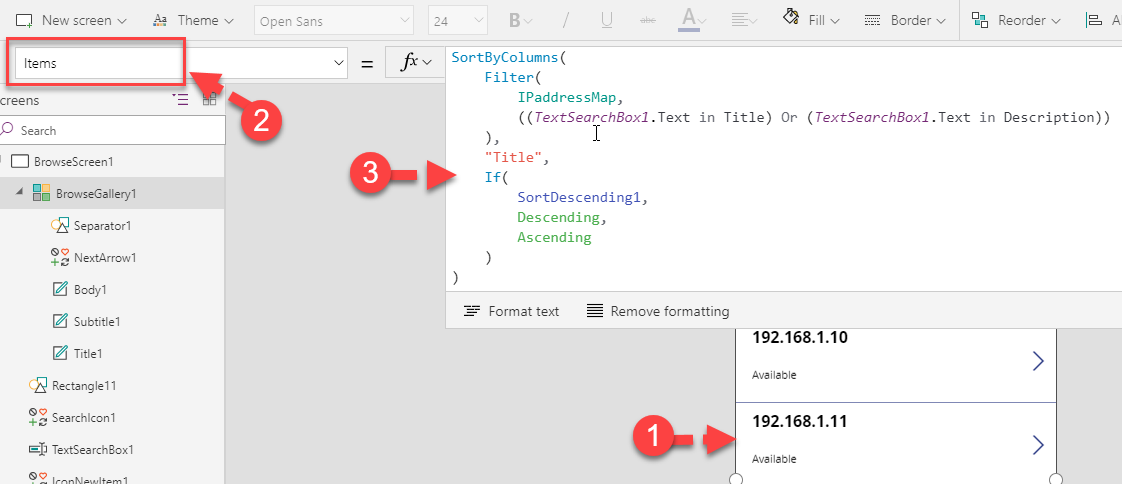Click the SearchIcon1 icon-type icon
Viewport: 1122px width, 484px height.
click(38, 417)
